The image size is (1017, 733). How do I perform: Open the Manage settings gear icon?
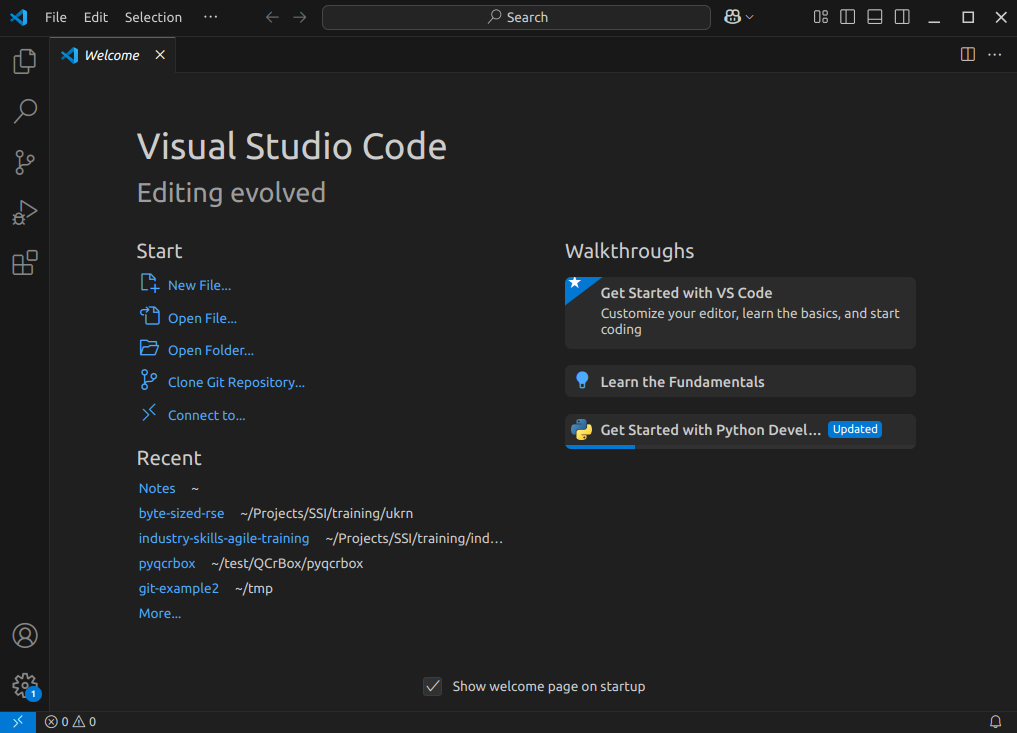click(x=25, y=685)
